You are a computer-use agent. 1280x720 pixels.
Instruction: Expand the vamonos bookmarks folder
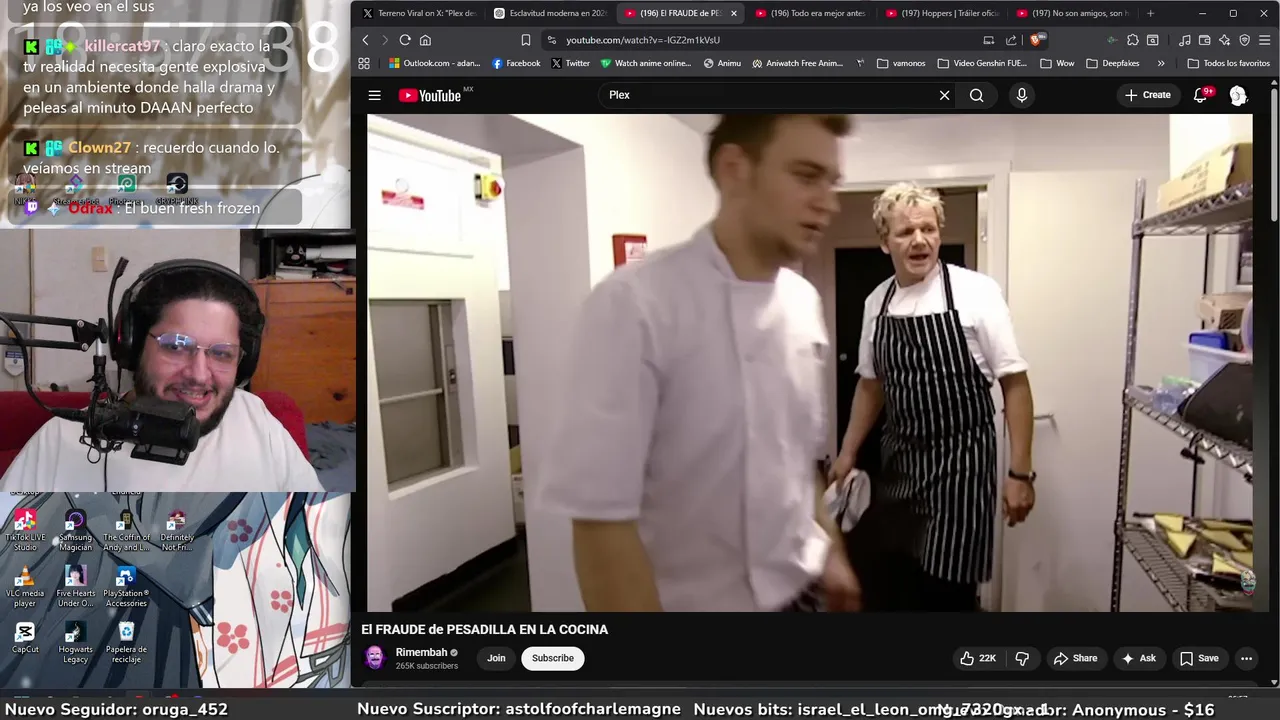(901, 63)
